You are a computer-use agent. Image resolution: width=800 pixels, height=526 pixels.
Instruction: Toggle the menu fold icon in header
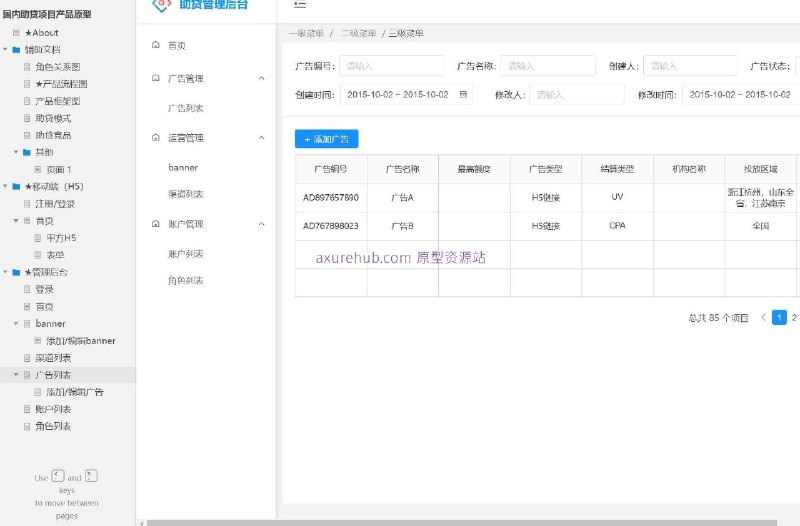[300, 5]
